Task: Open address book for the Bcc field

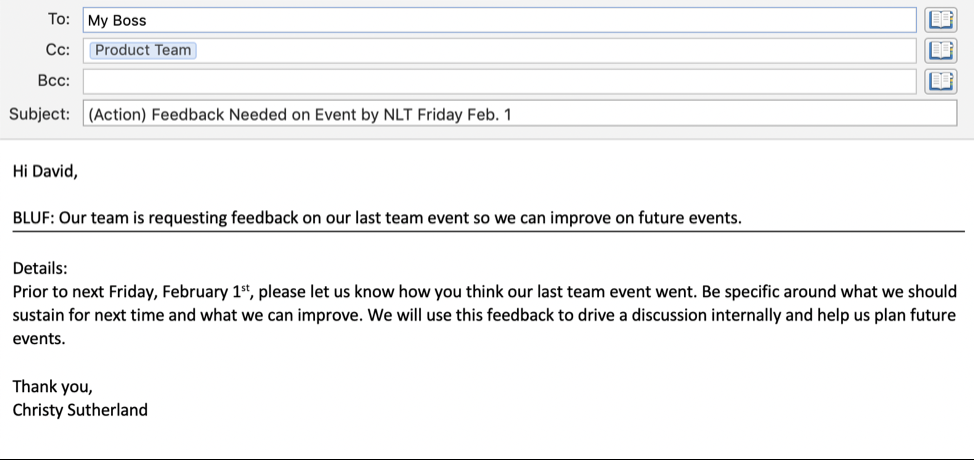Action: point(940,81)
